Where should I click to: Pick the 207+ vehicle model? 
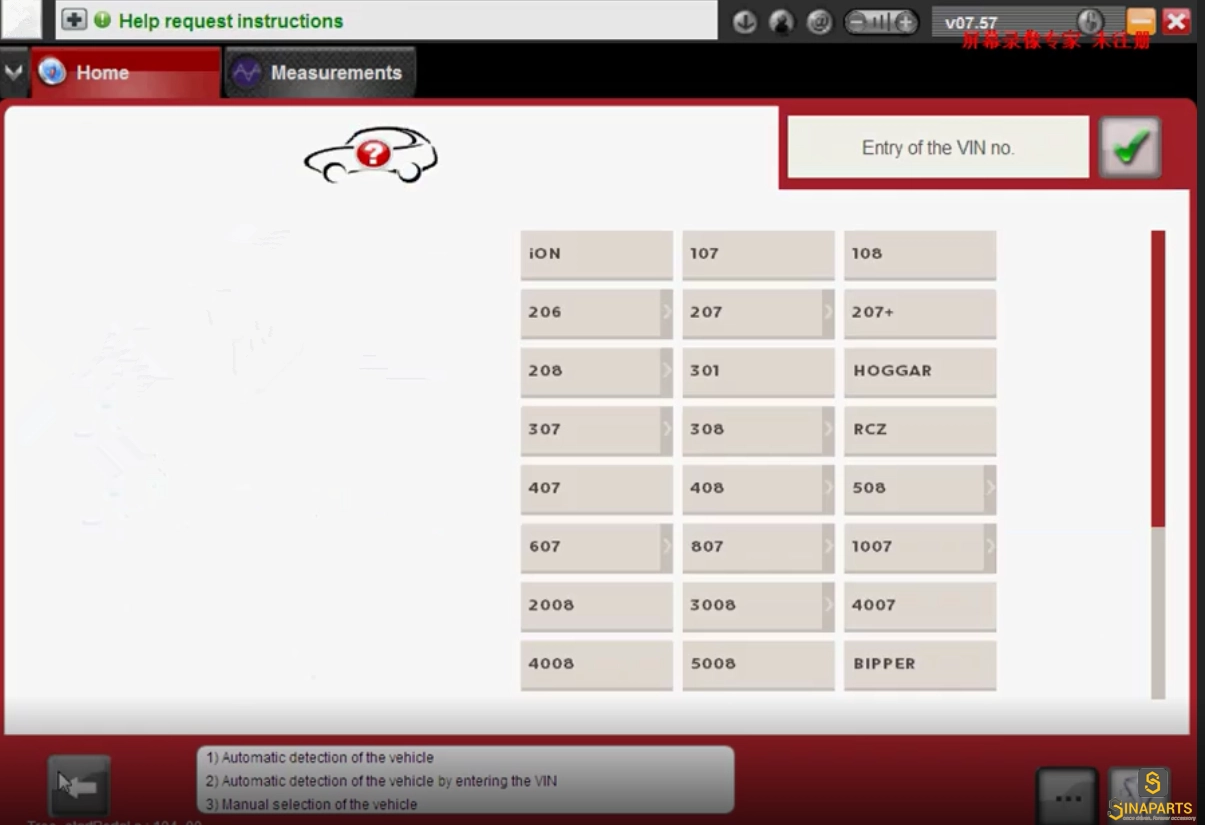(920, 314)
